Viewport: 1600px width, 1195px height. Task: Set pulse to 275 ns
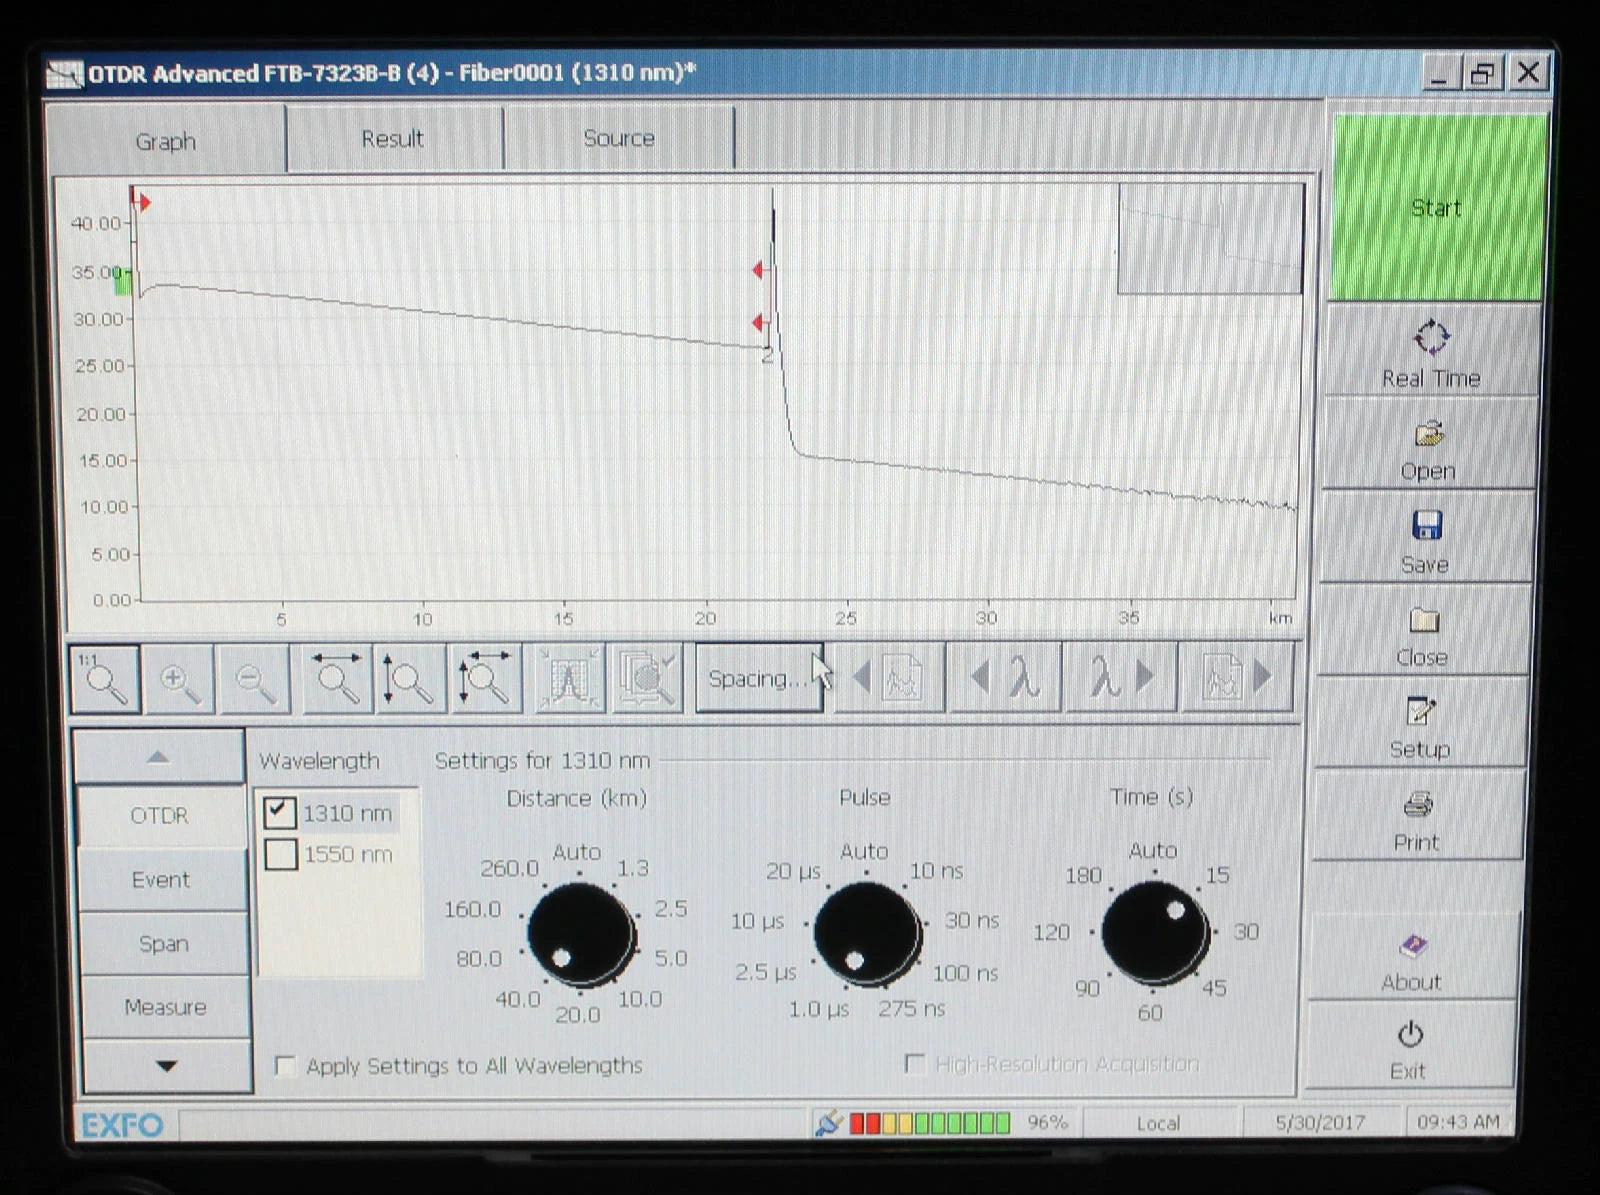[x=911, y=1009]
